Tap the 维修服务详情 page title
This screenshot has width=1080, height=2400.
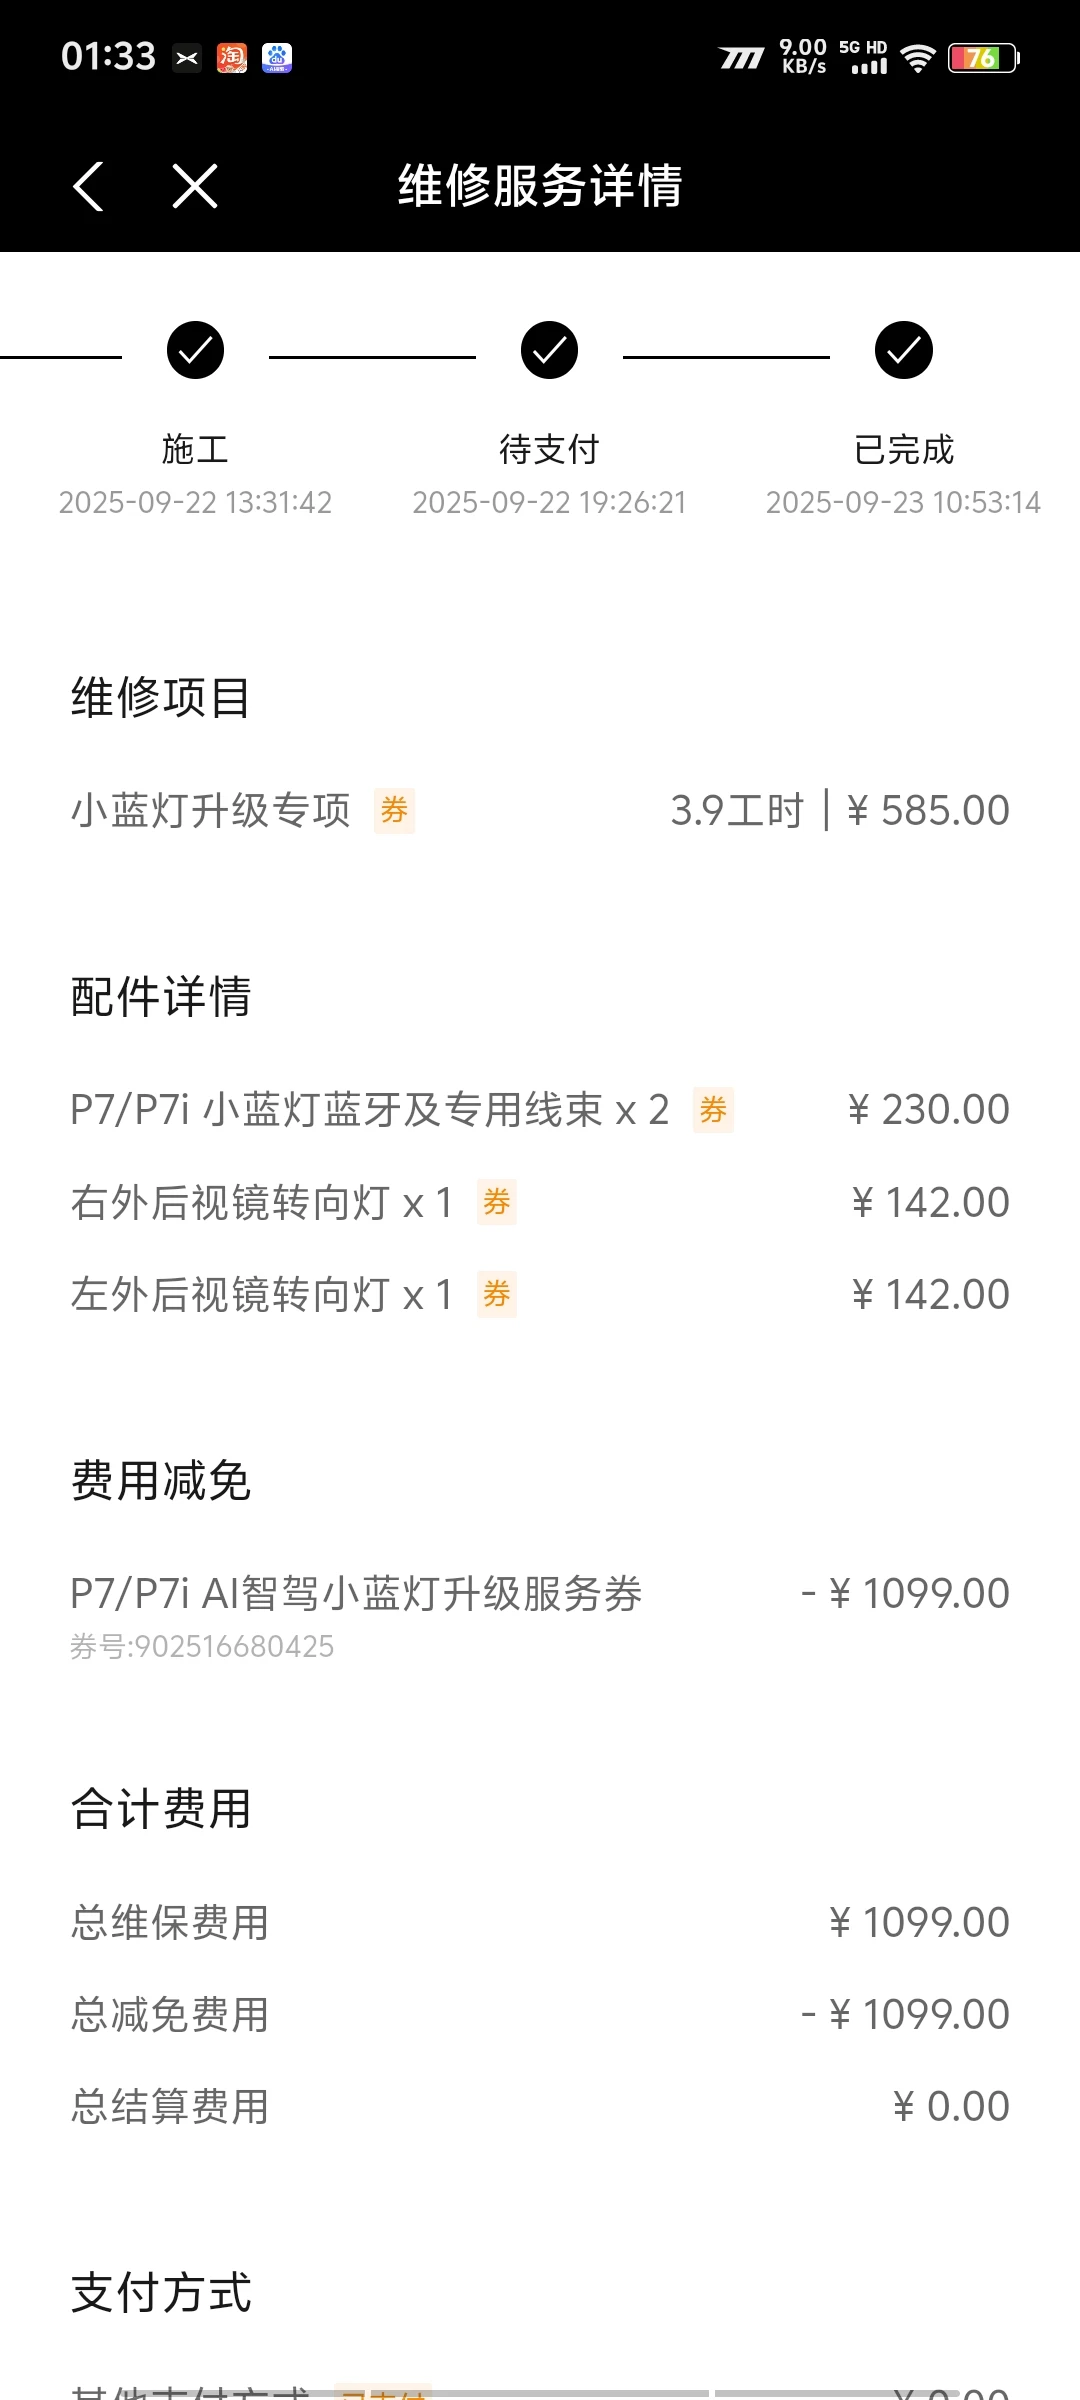[540, 186]
